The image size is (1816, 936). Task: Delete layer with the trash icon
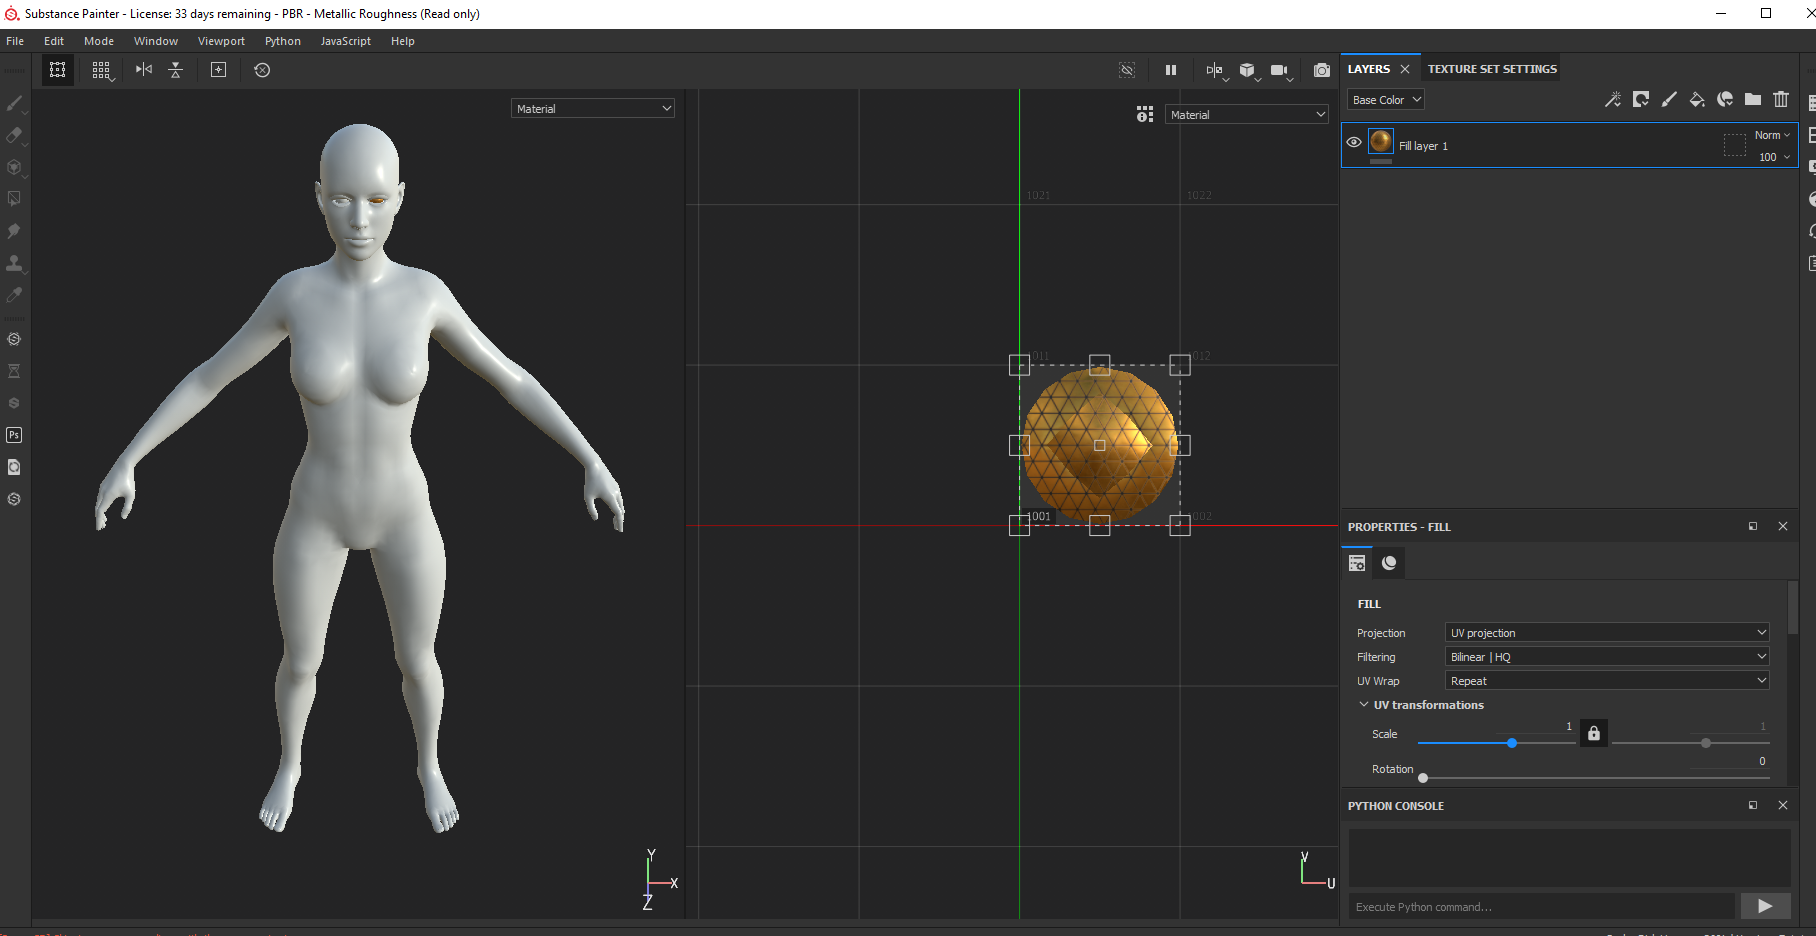1781,99
